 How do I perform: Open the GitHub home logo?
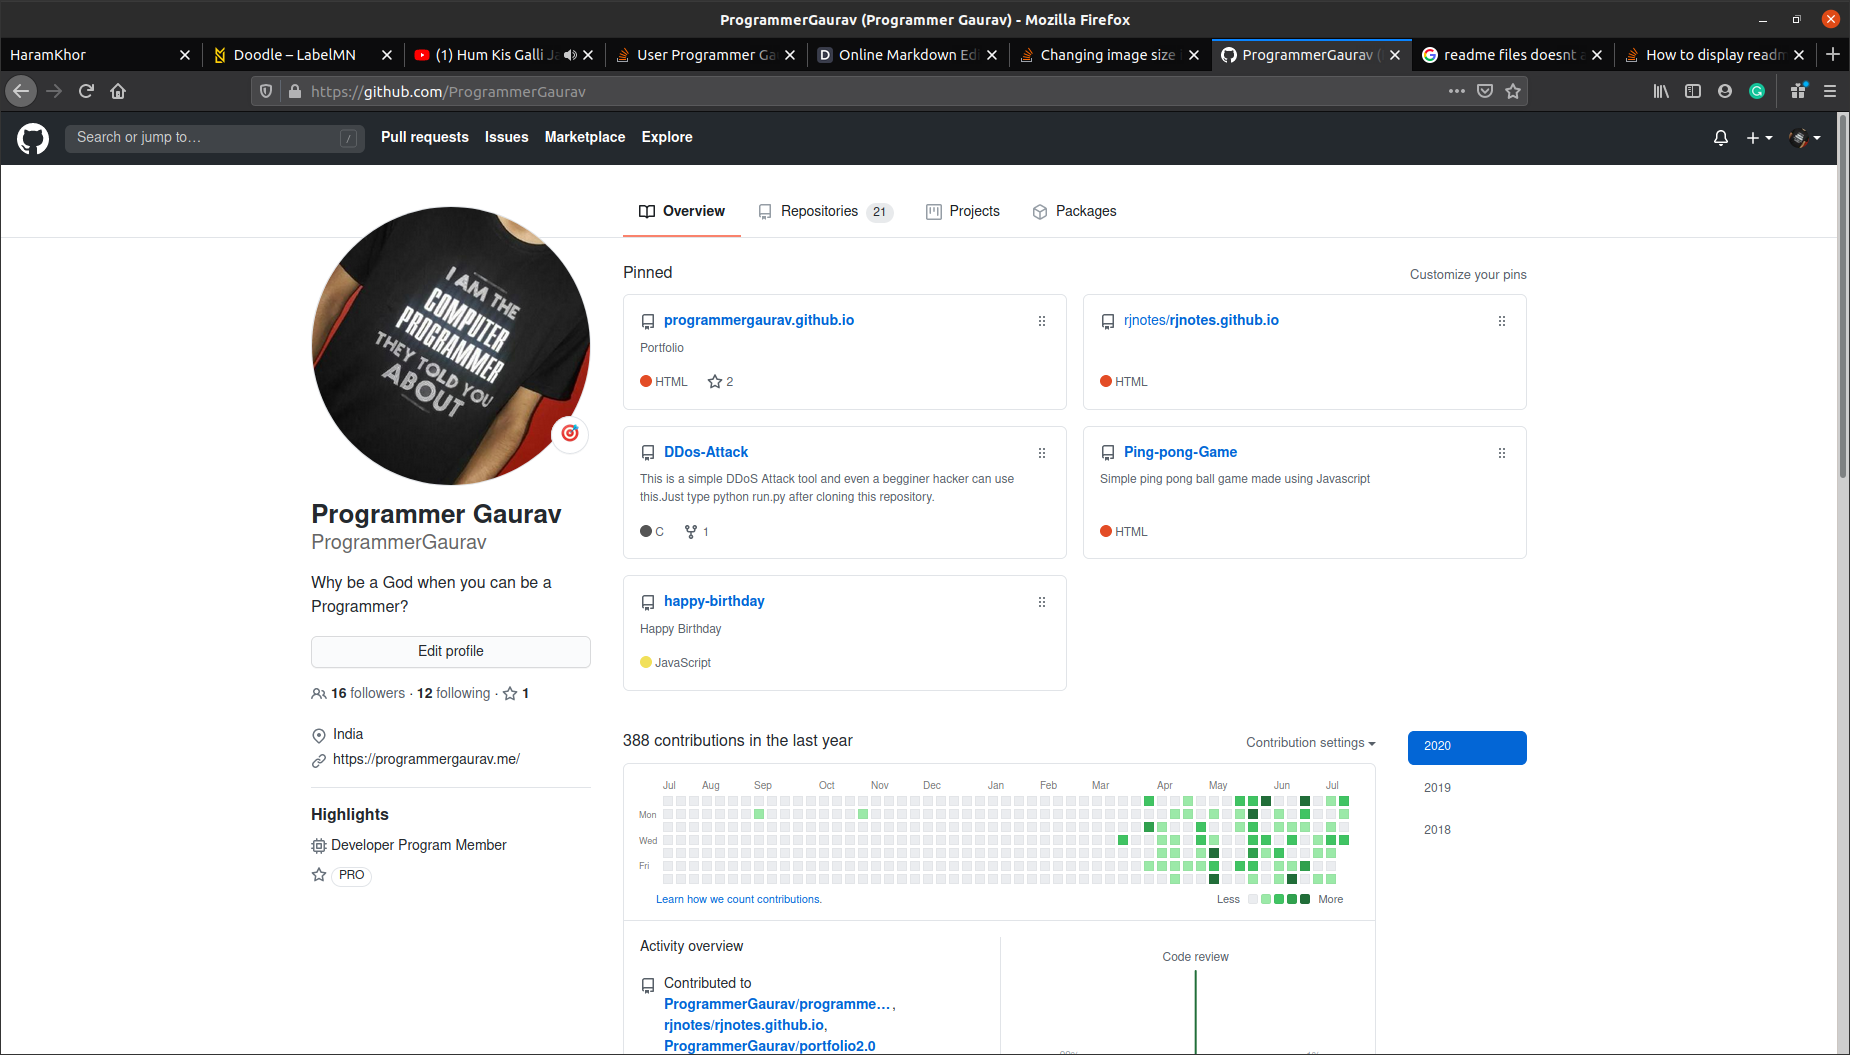33,138
